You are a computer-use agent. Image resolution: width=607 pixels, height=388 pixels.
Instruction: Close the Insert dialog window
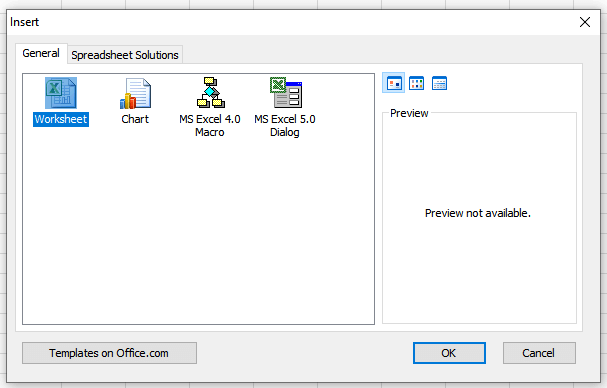(x=585, y=22)
